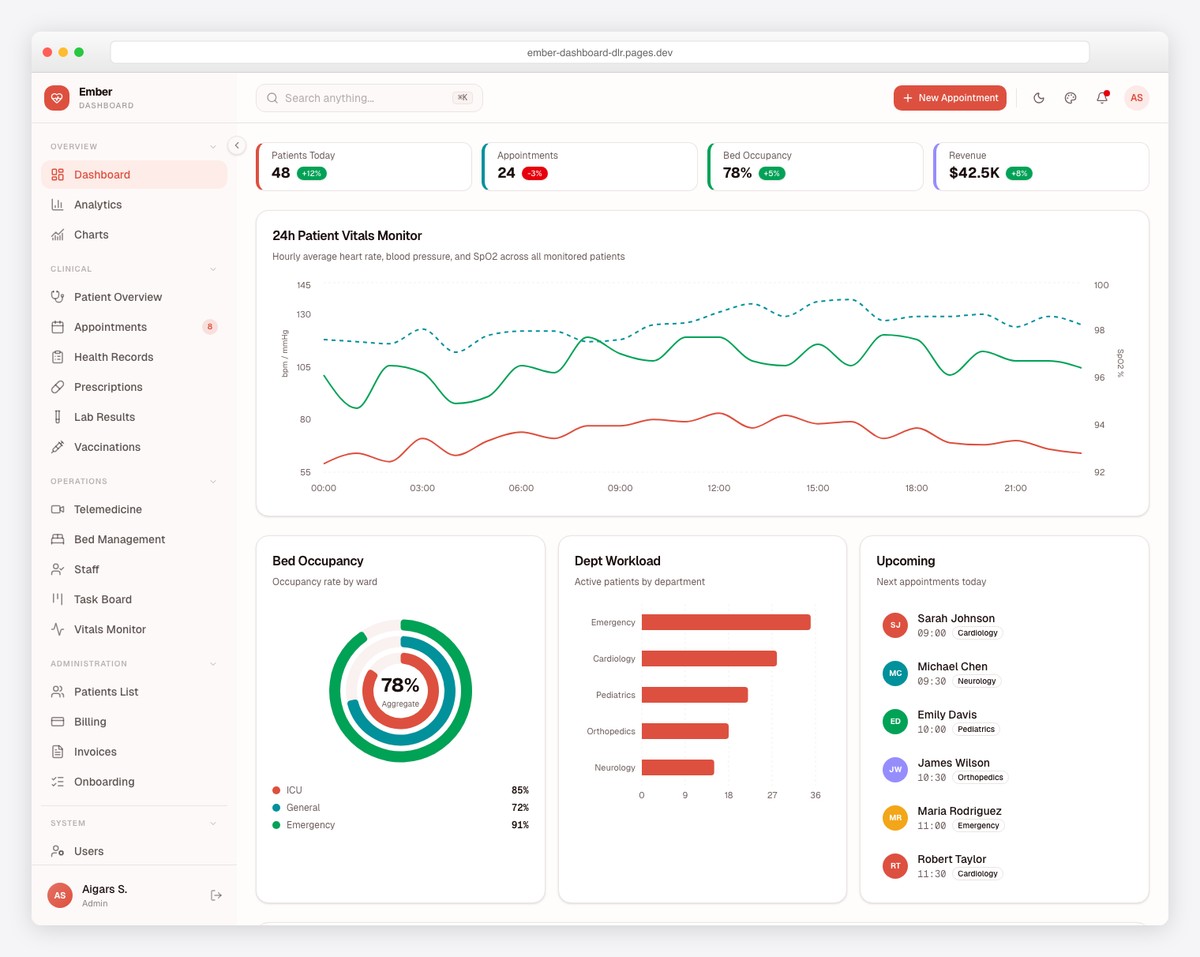Viewport: 1200px width, 957px height.
Task: Collapse the Overview section
Action: [212, 146]
